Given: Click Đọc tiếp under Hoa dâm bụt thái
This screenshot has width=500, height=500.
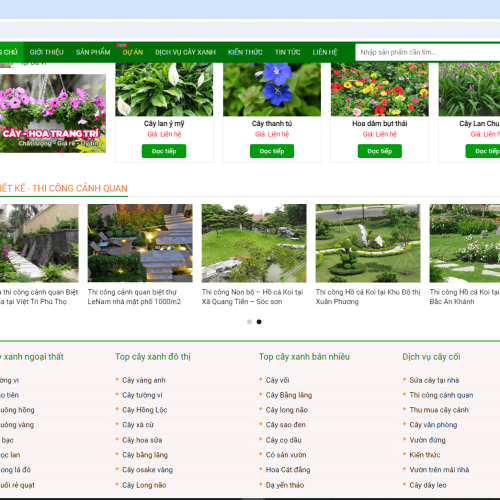Looking at the screenshot, I should (x=380, y=151).
